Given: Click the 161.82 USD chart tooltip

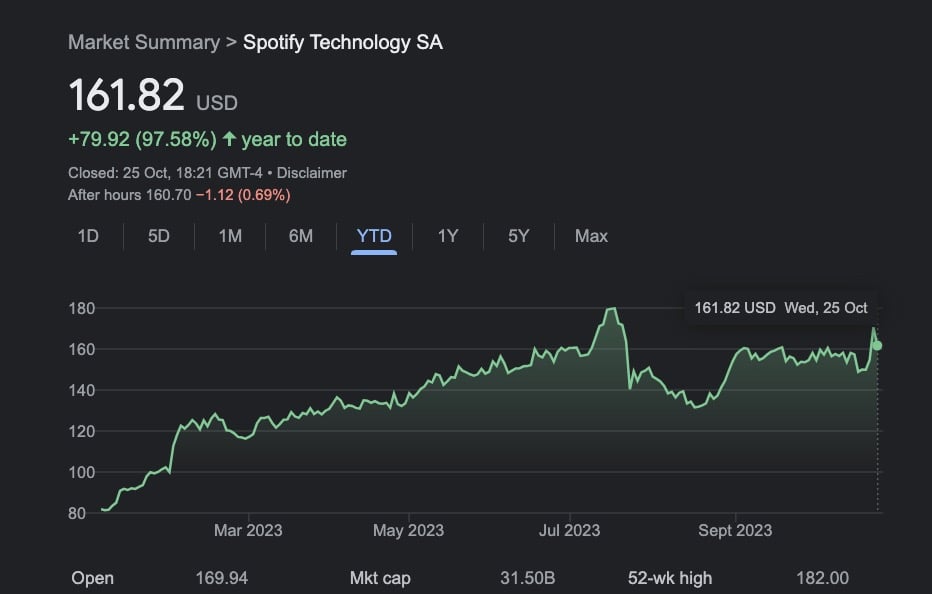Looking at the screenshot, I should tap(781, 308).
